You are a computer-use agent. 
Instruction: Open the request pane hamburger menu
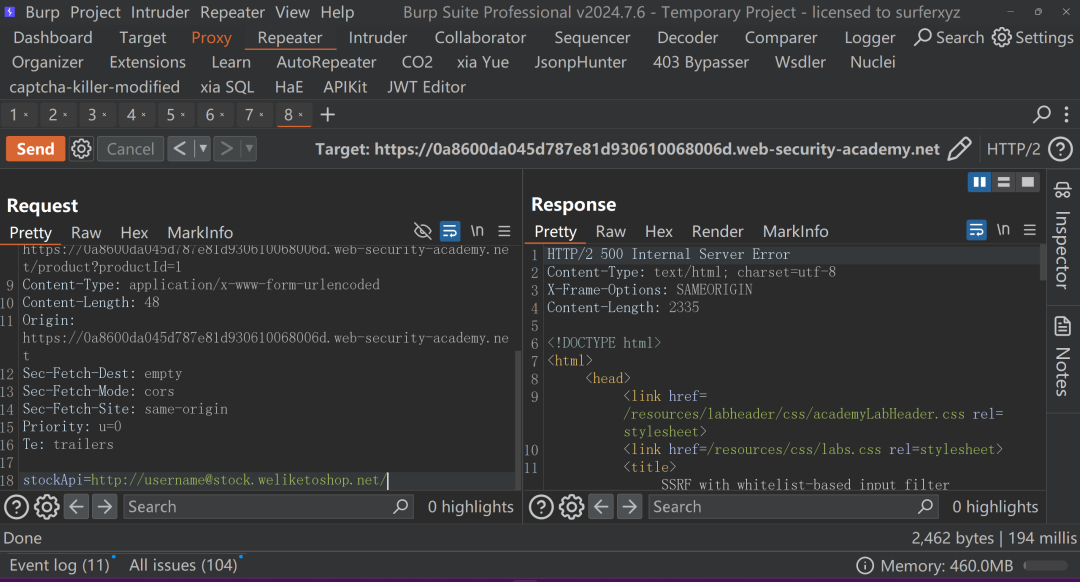coord(504,231)
